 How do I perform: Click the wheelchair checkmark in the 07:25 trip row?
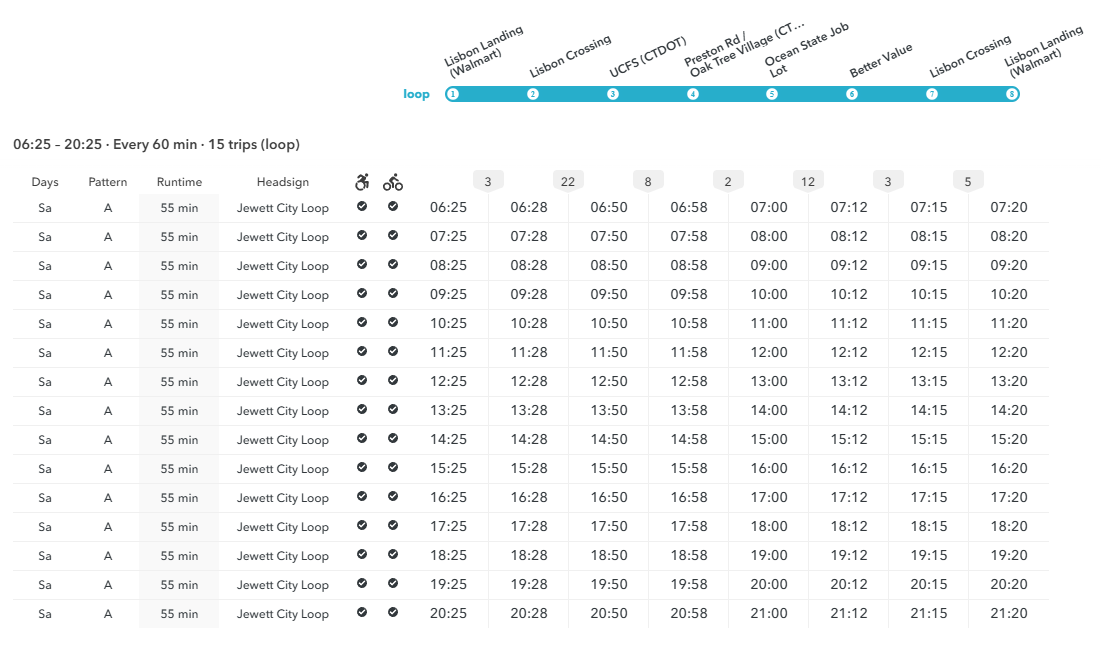tap(362, 235)
